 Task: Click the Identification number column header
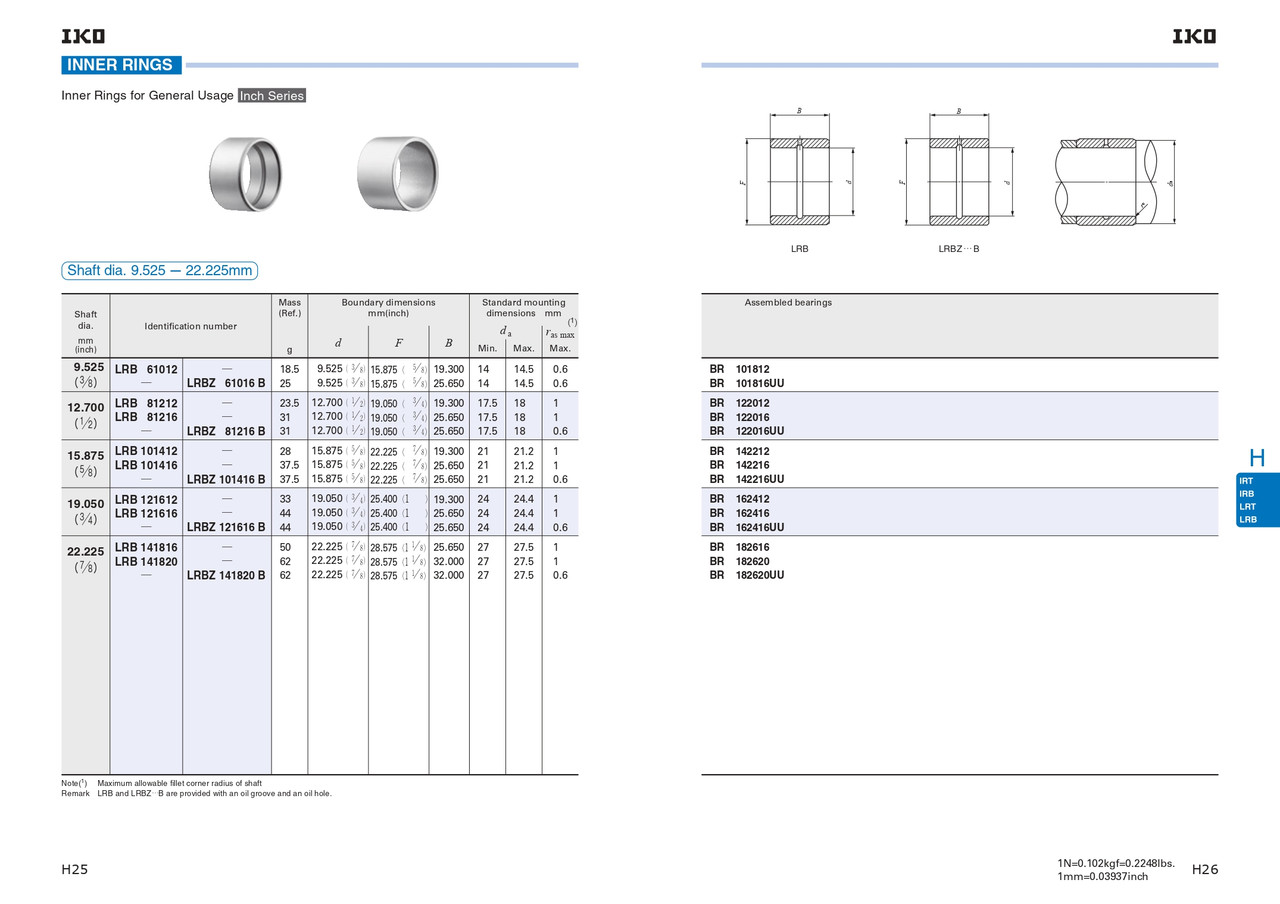(x=191, y=326)
